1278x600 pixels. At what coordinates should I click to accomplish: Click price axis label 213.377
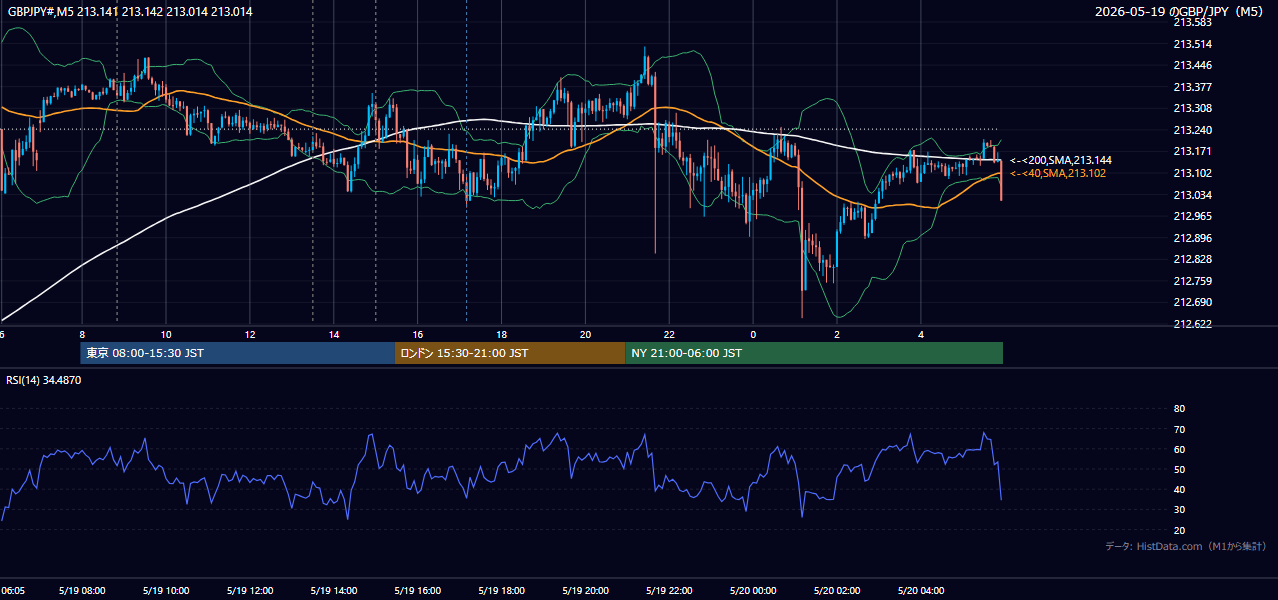pyautogui.click(x=1192, y=87)
